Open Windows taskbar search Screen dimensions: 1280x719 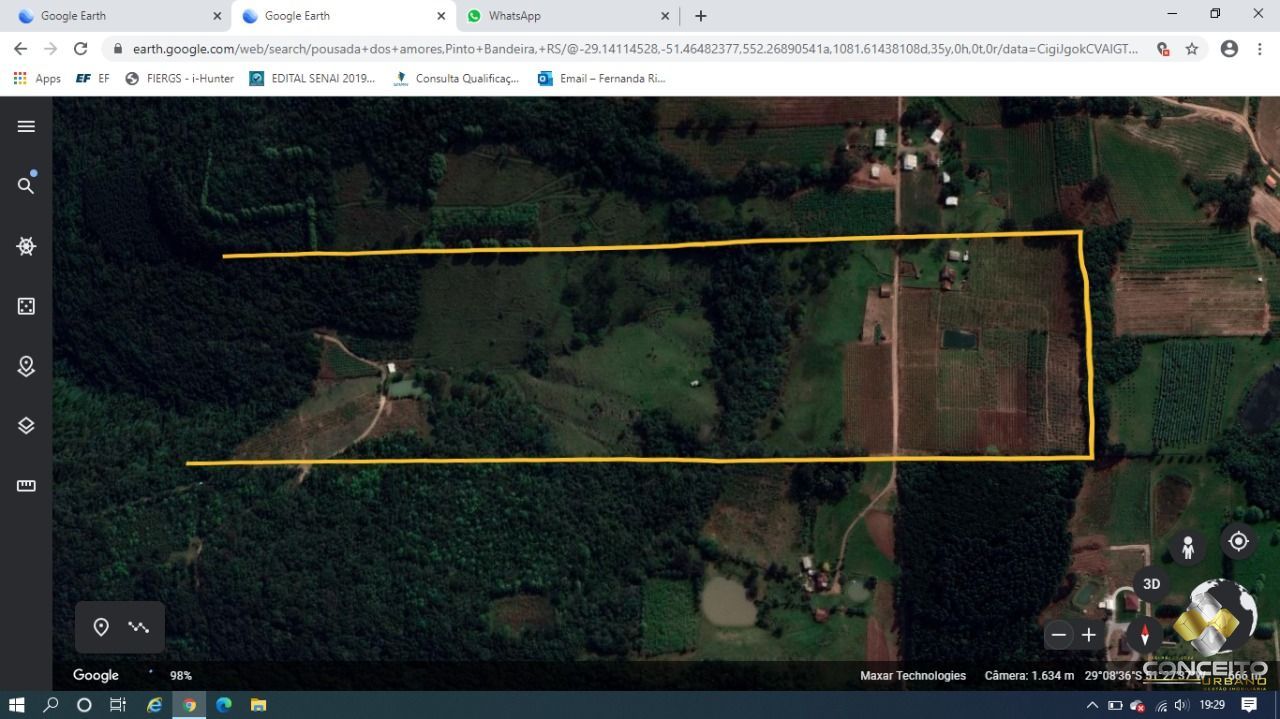pos(51,705)
